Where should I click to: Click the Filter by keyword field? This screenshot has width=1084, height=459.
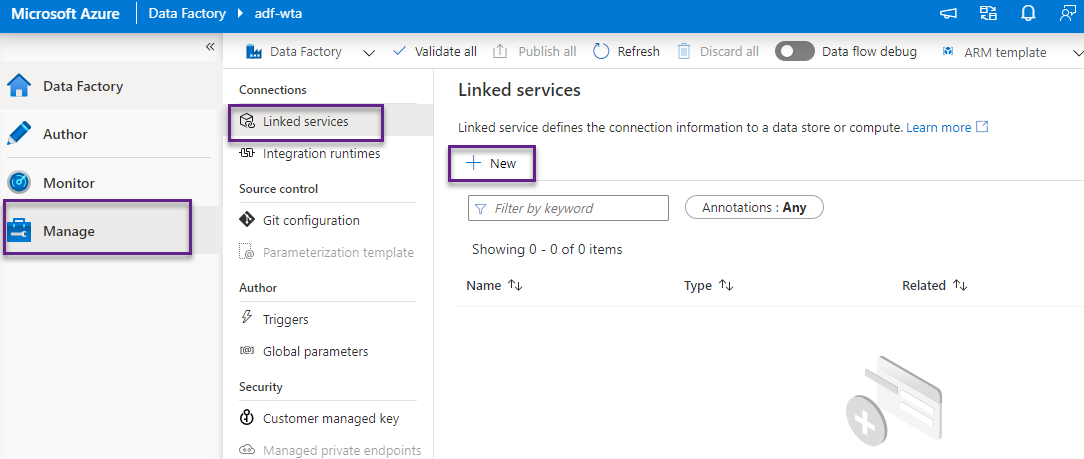point(568,208)
